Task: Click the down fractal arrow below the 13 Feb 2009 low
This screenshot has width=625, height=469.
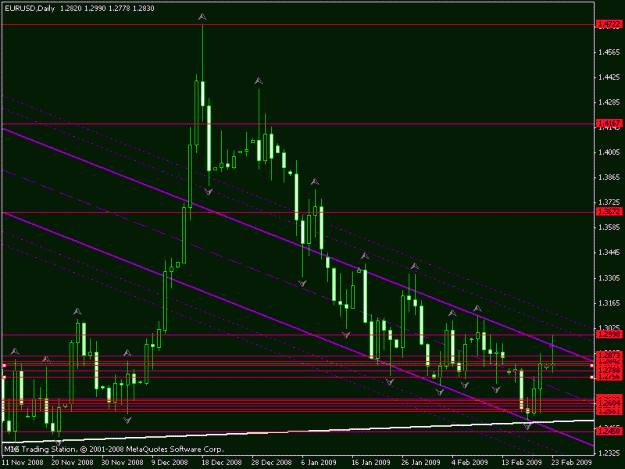Action: [x=527, y=426]
